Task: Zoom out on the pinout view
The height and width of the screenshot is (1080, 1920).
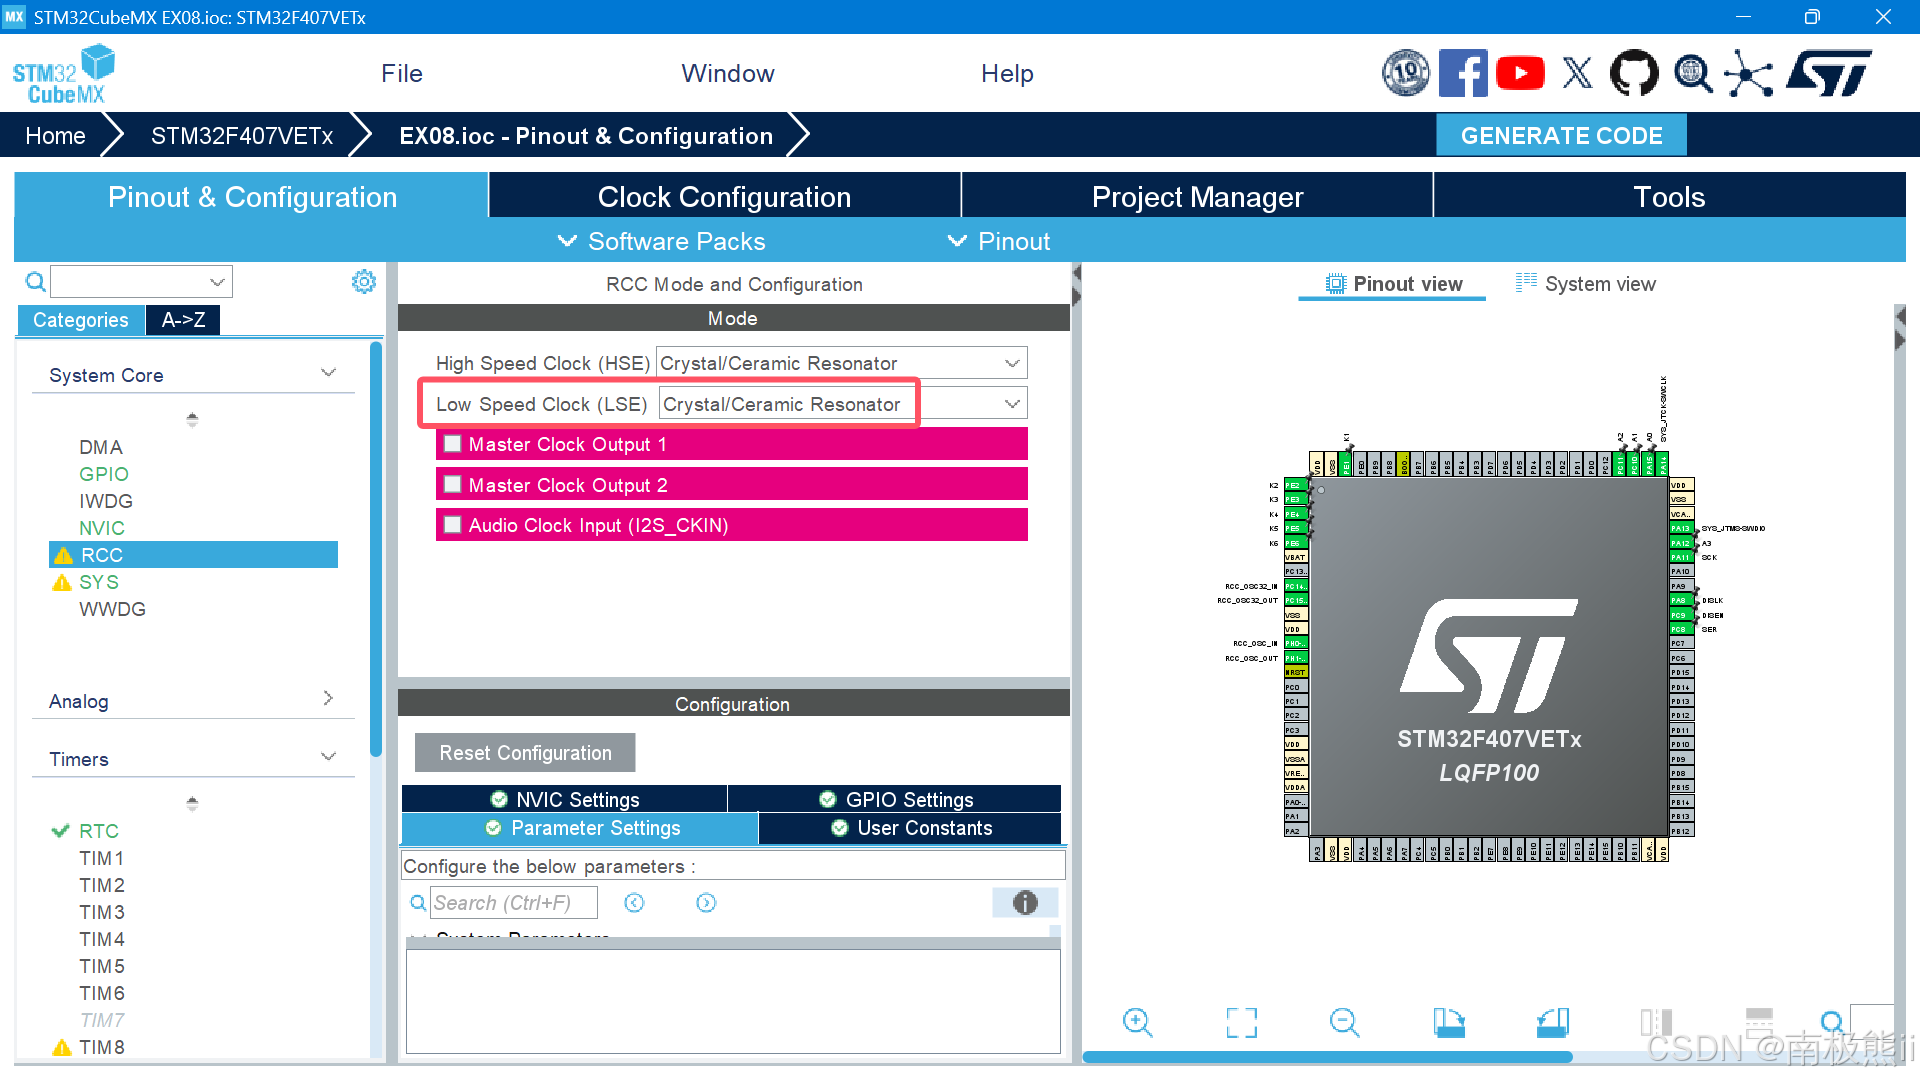Action: coord(1345,1022)
